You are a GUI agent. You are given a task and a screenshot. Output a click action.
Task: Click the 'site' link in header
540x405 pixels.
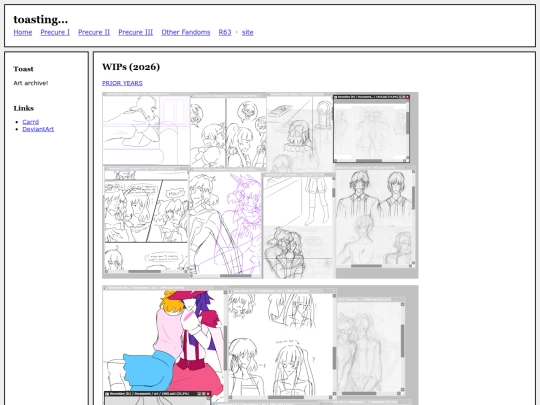tap(248, 32)
